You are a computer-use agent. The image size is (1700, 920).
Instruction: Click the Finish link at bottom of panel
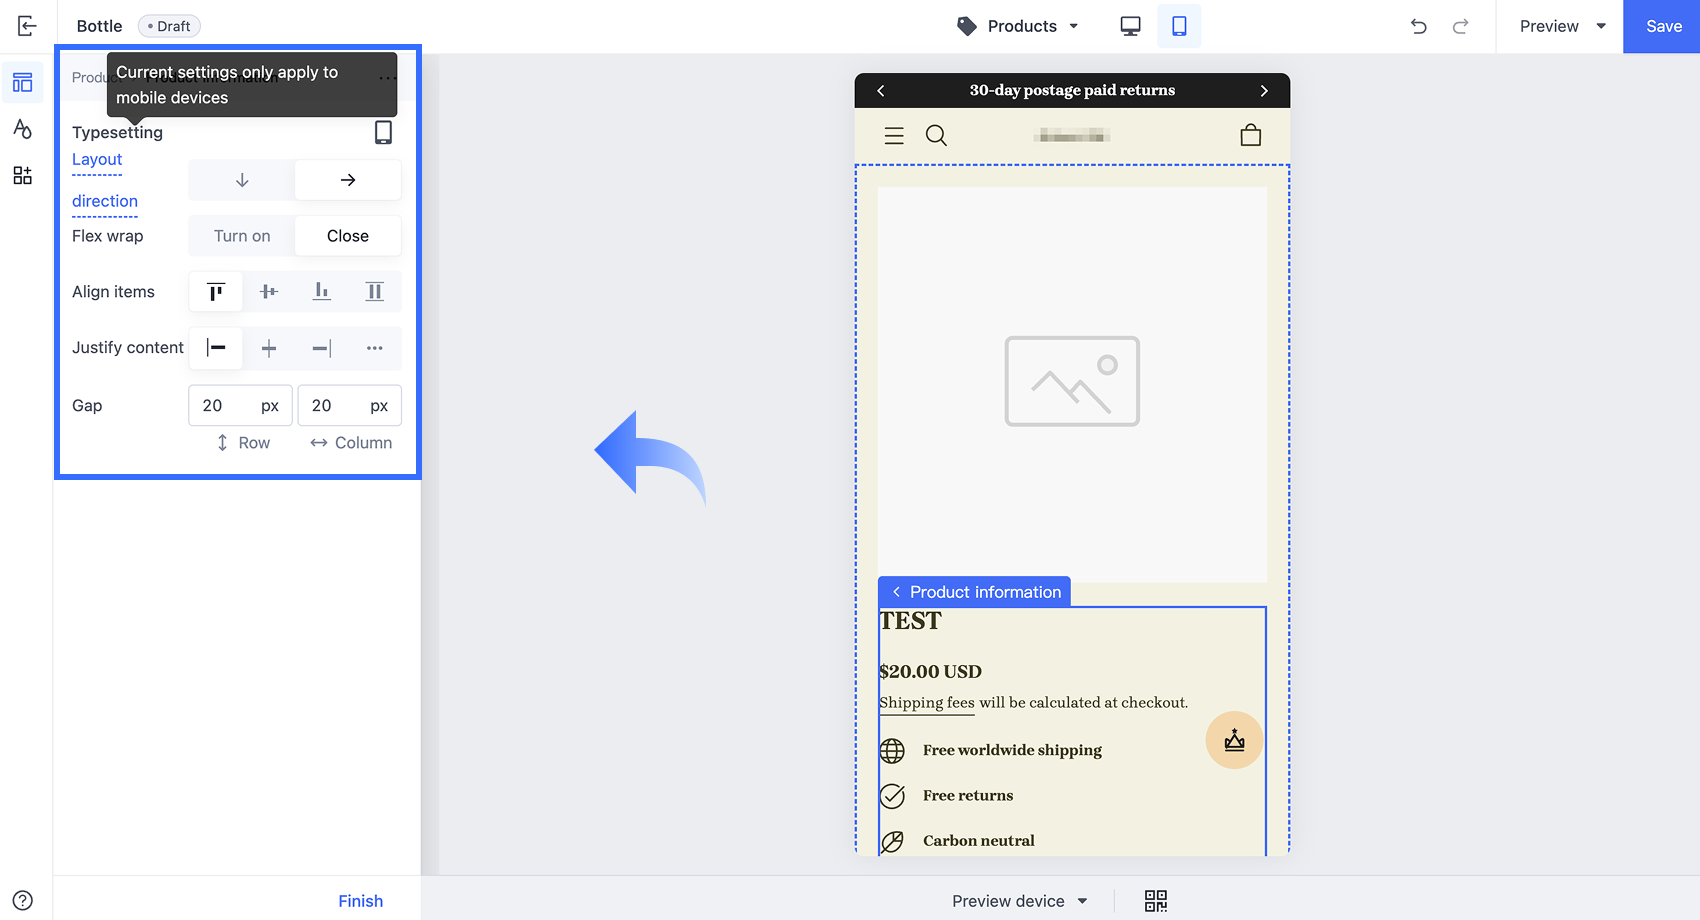pos(360,900)
